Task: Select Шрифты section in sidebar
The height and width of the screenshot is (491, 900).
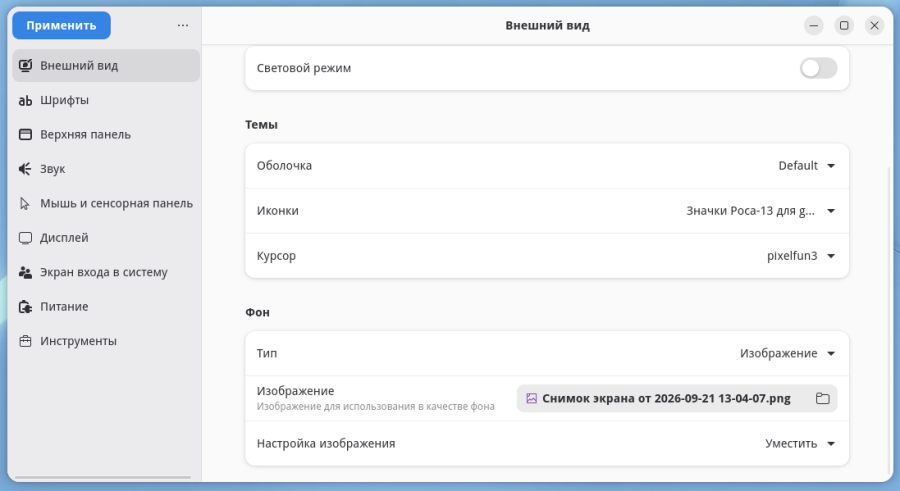Action: [x=106, y=100]
